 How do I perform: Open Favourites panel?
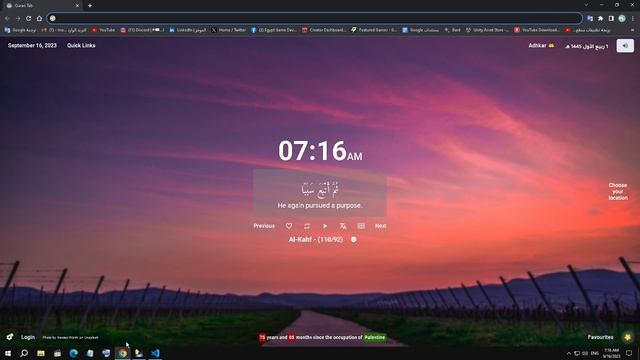(x=600, y=337)
